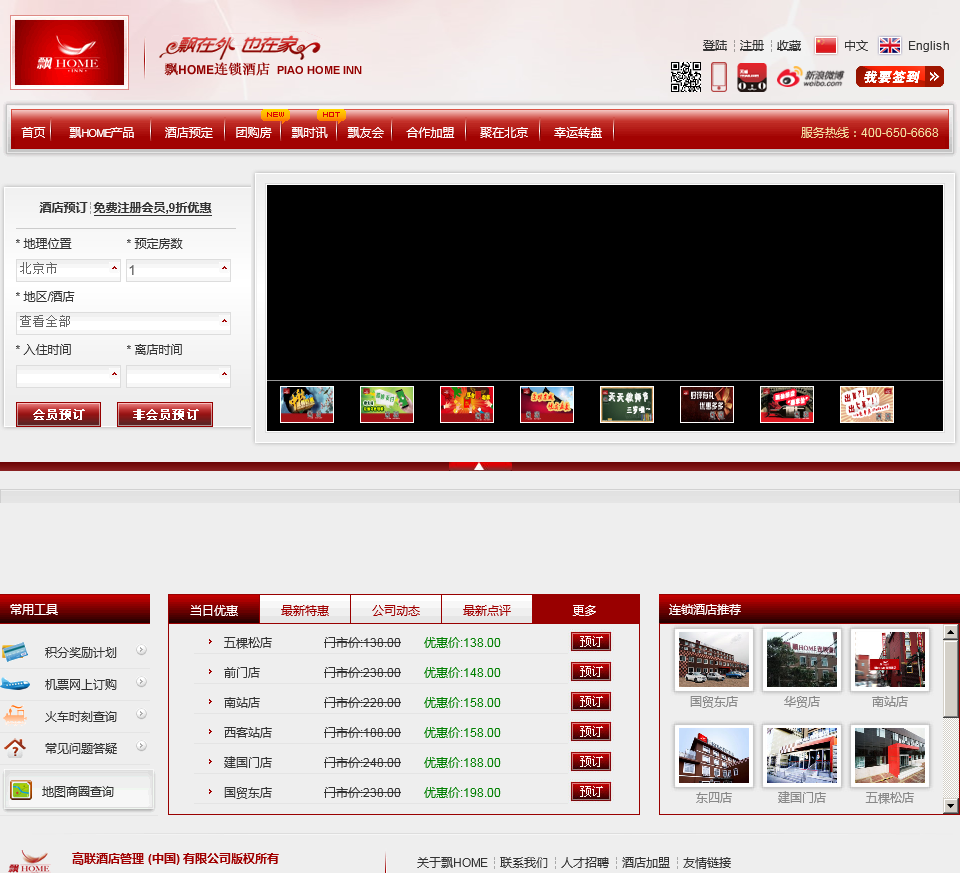Click 非会员预订 button
Viewport: 960px width, 873px height.
point(165,414)
